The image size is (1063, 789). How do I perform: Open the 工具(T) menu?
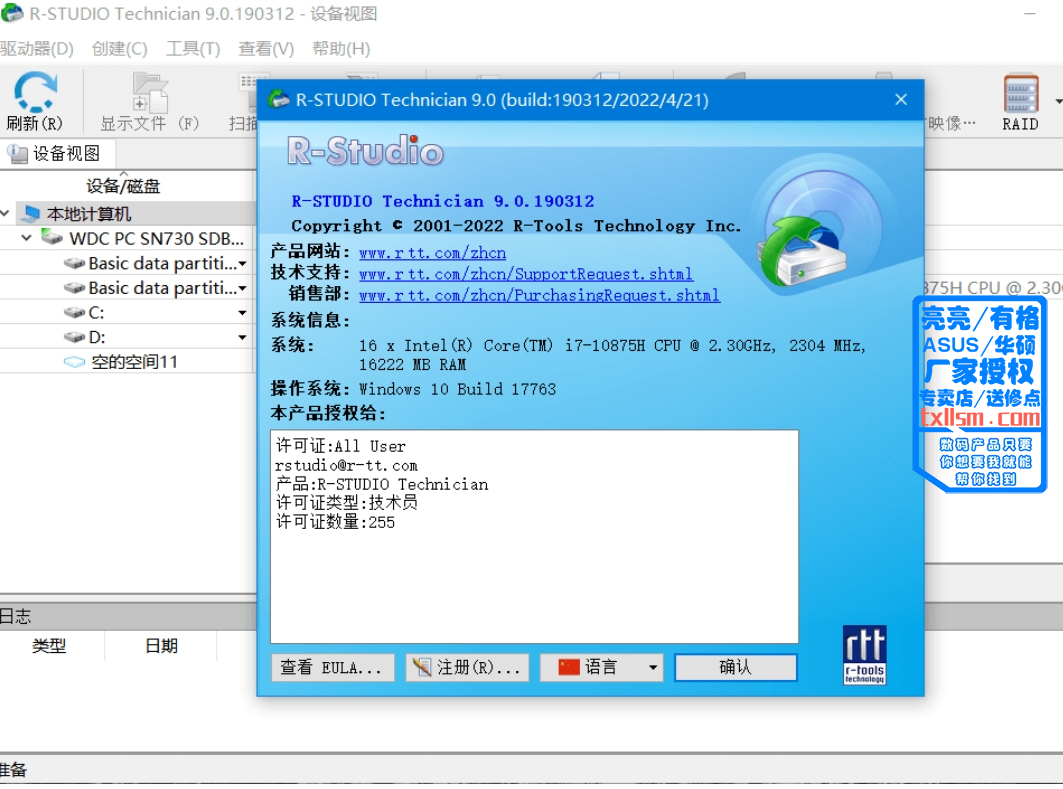pyautogui.click(x=193, y=49)
